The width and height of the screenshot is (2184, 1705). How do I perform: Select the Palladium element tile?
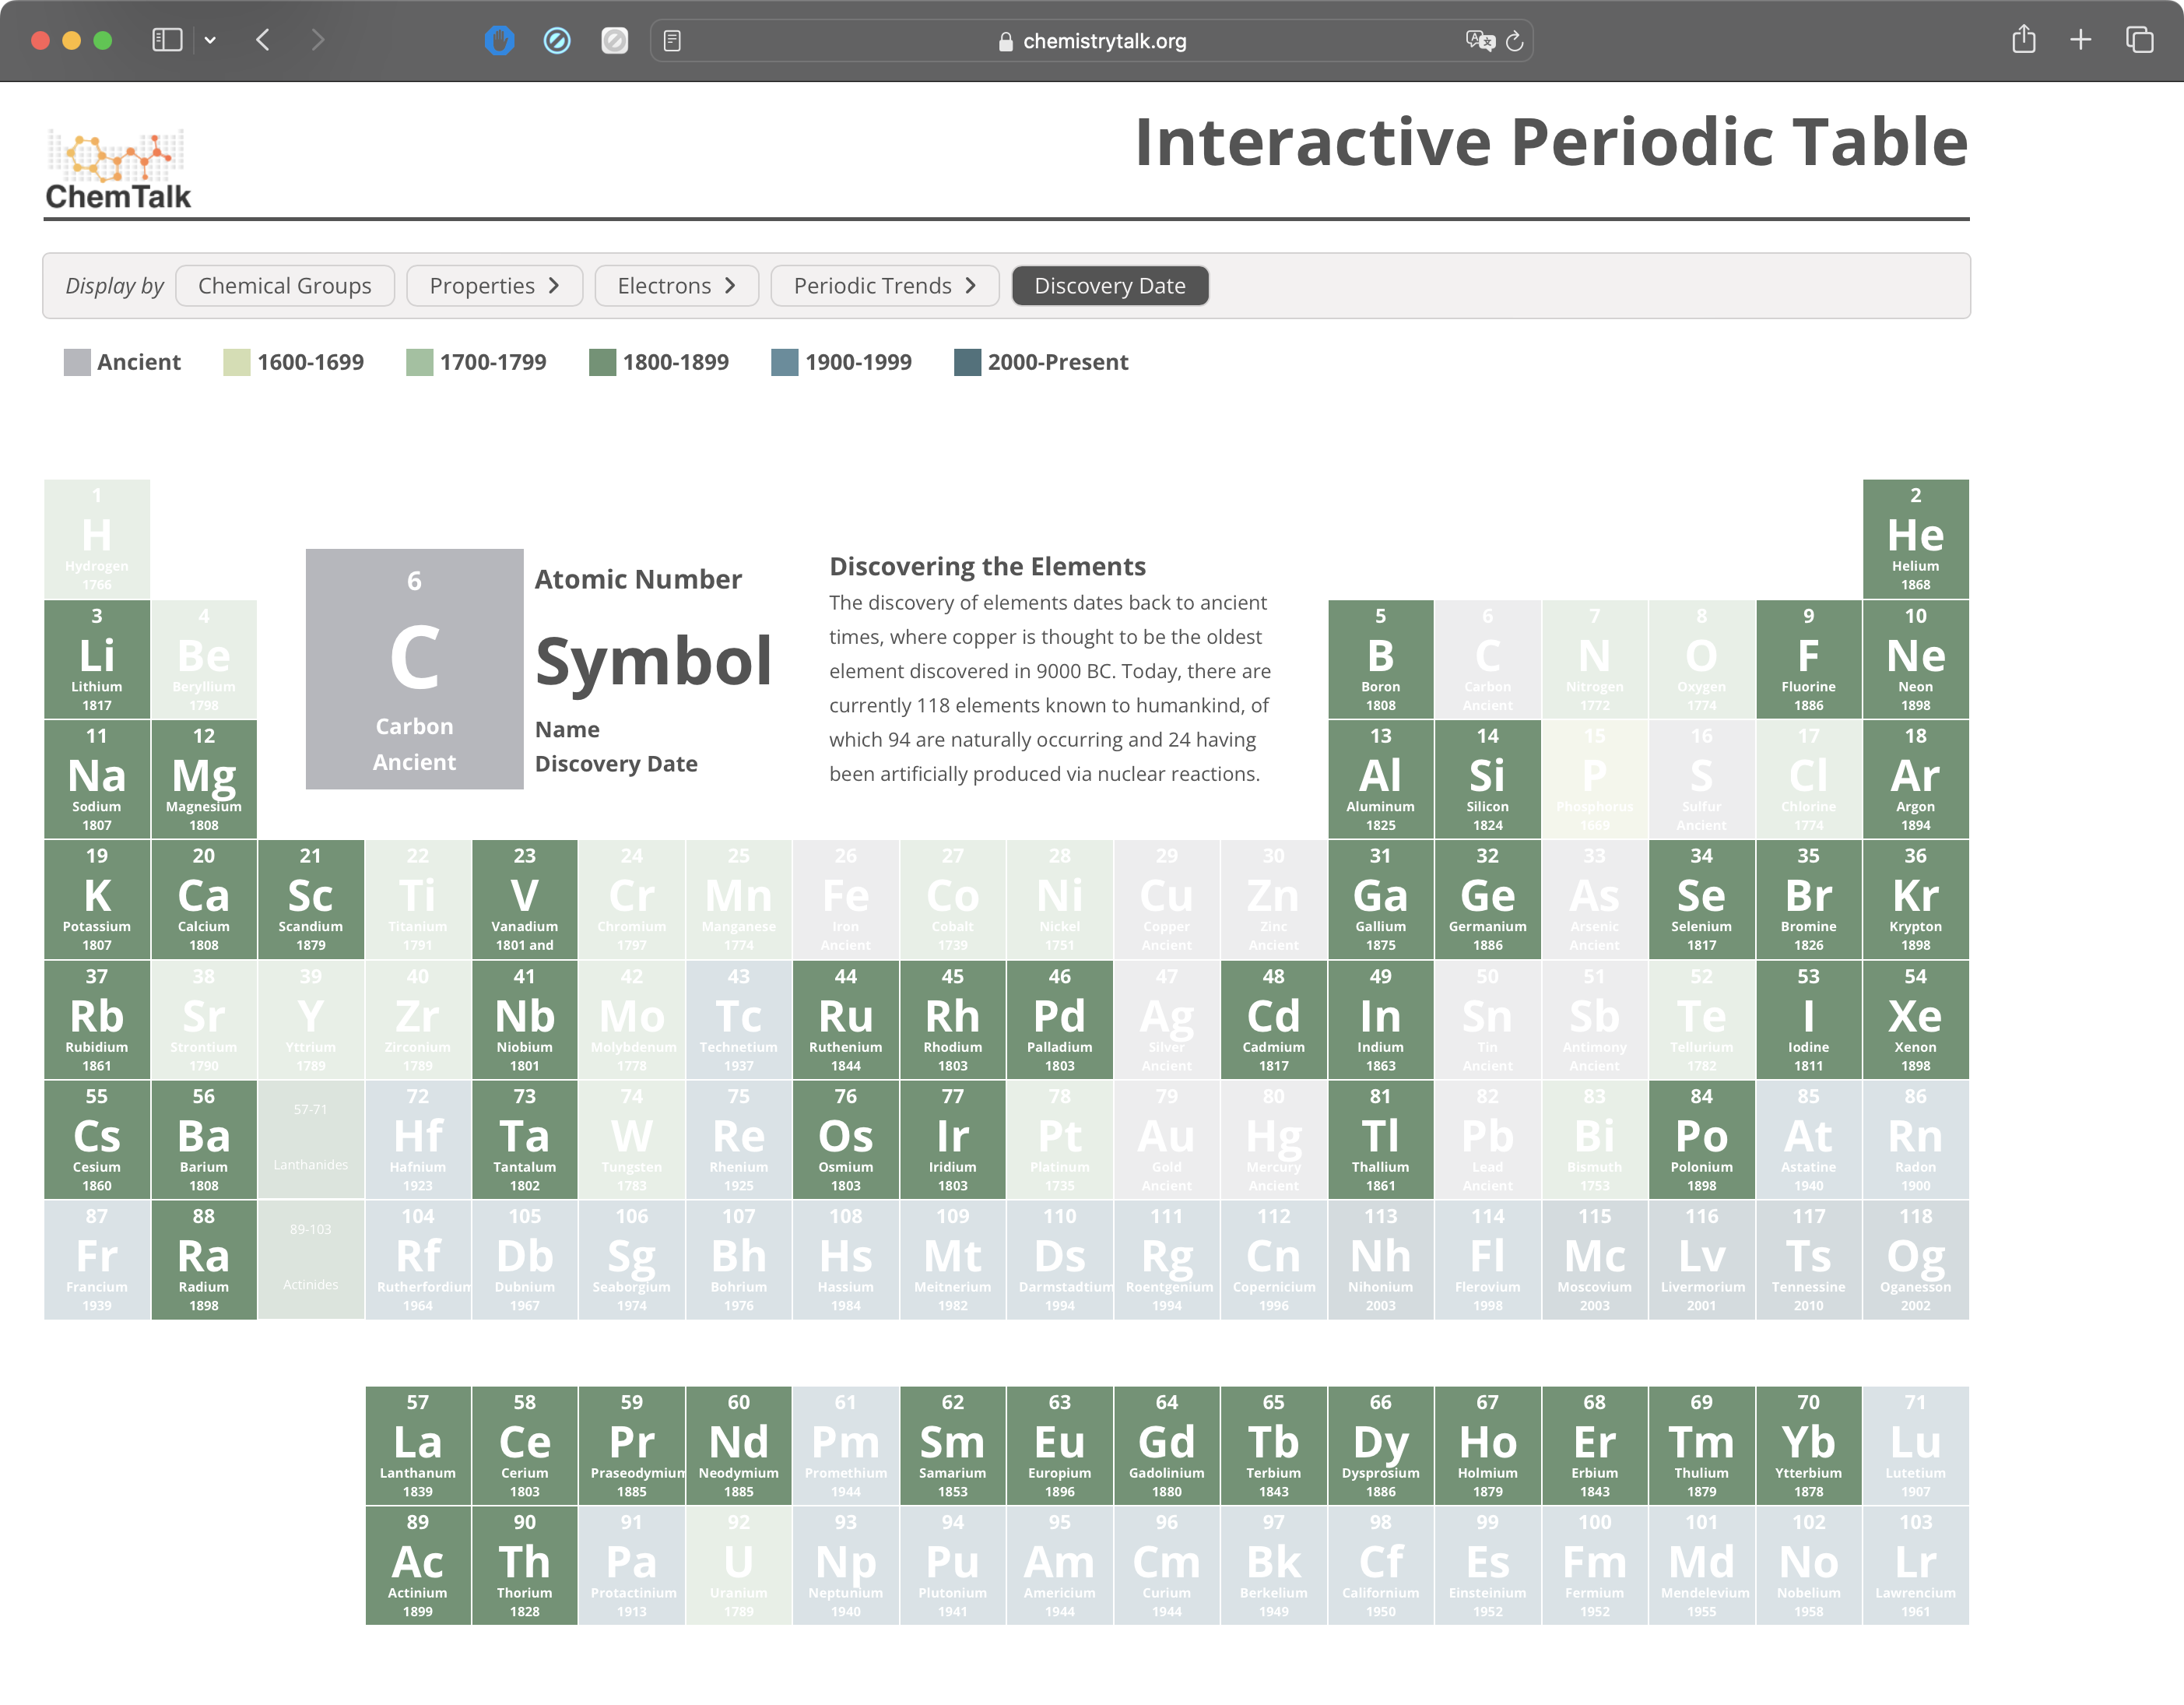(x=1060, y=1020)
